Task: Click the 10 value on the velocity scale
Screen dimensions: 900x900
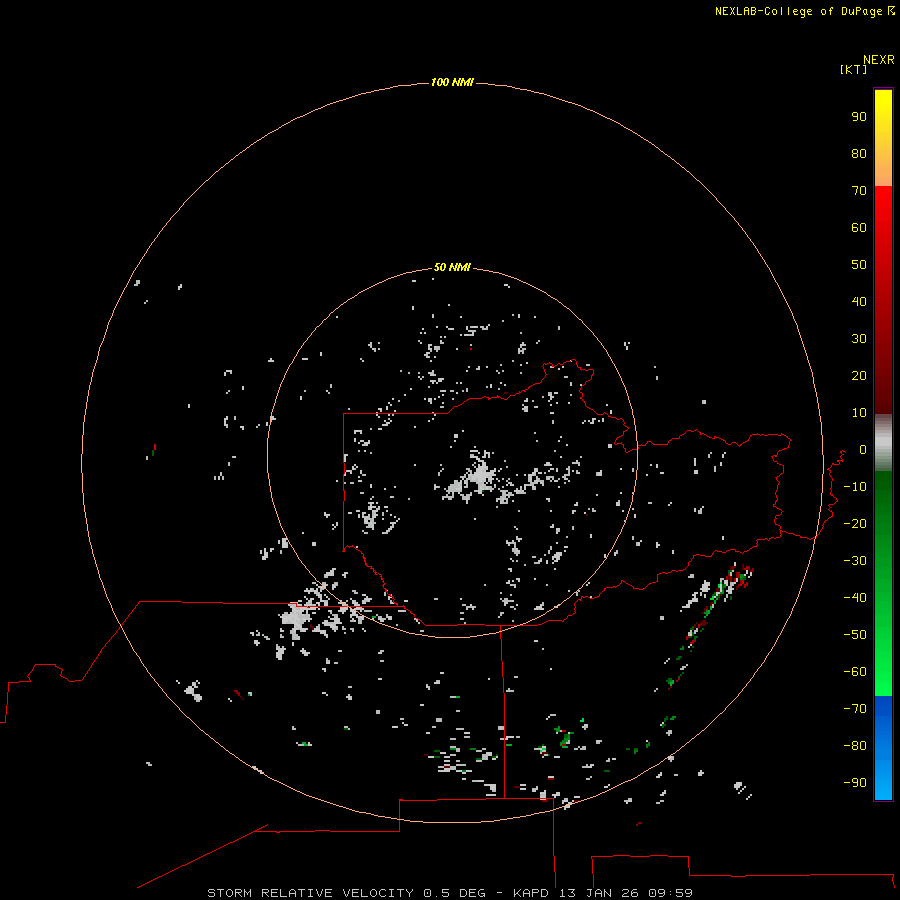Action: pos(859,413)
